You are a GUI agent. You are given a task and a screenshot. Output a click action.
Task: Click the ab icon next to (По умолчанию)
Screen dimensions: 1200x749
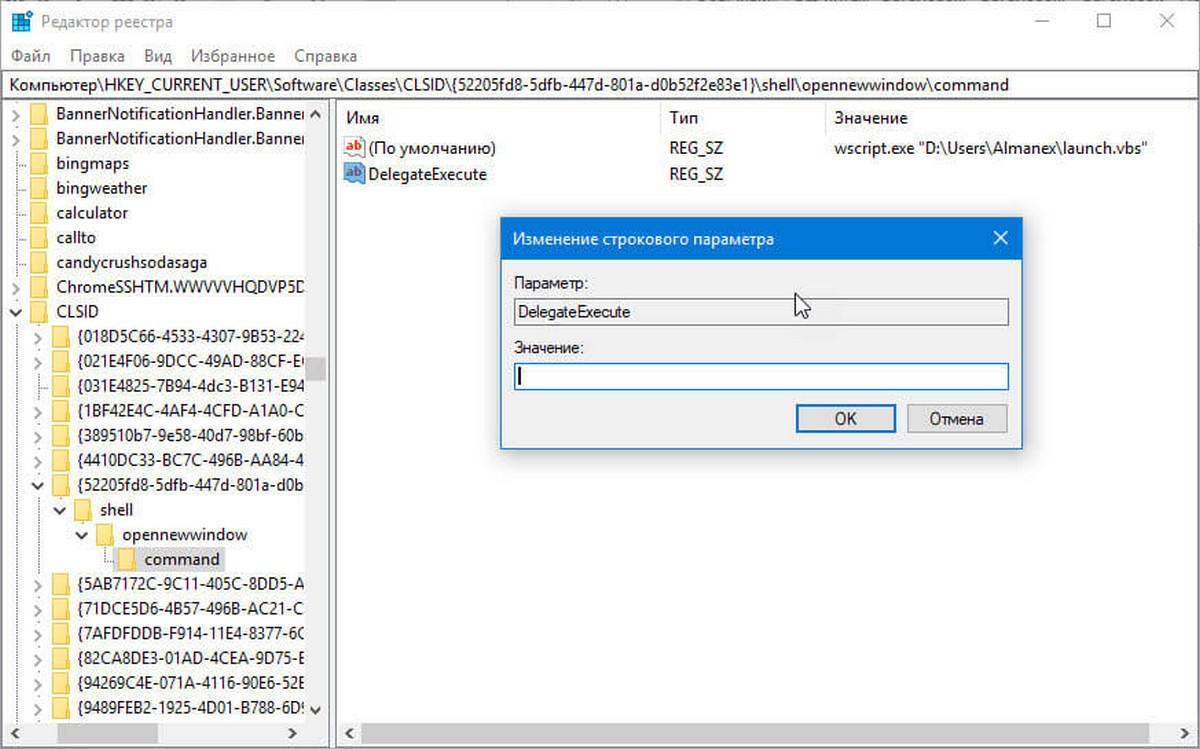[355, 147]
